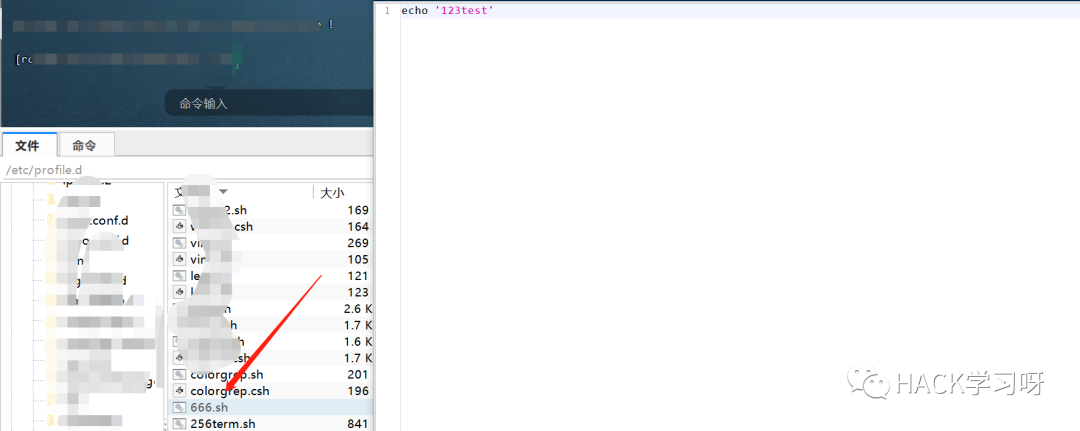
Task: Select the colorgrep.sh file
Action: [227, 375]
